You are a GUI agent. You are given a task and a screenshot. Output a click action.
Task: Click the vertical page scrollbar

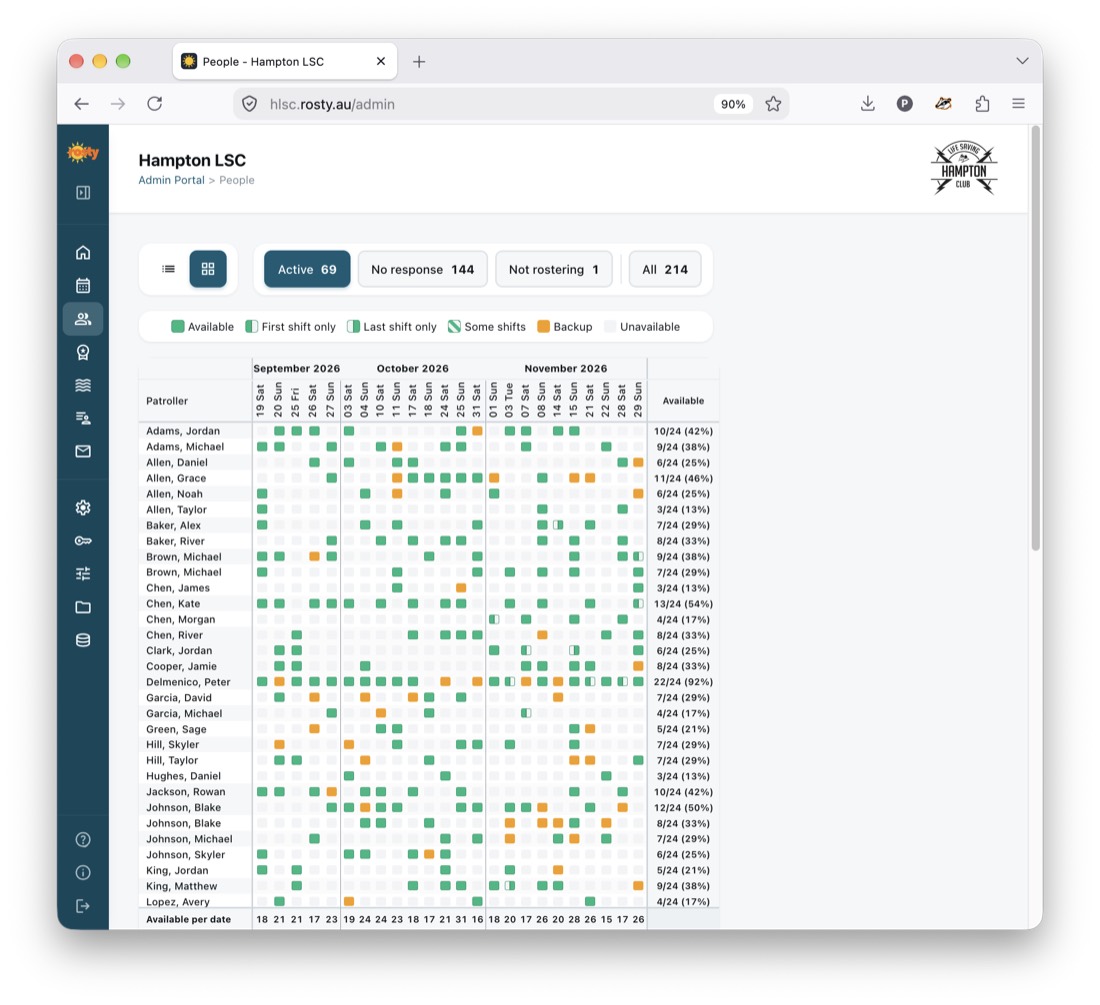point(1035,338)
